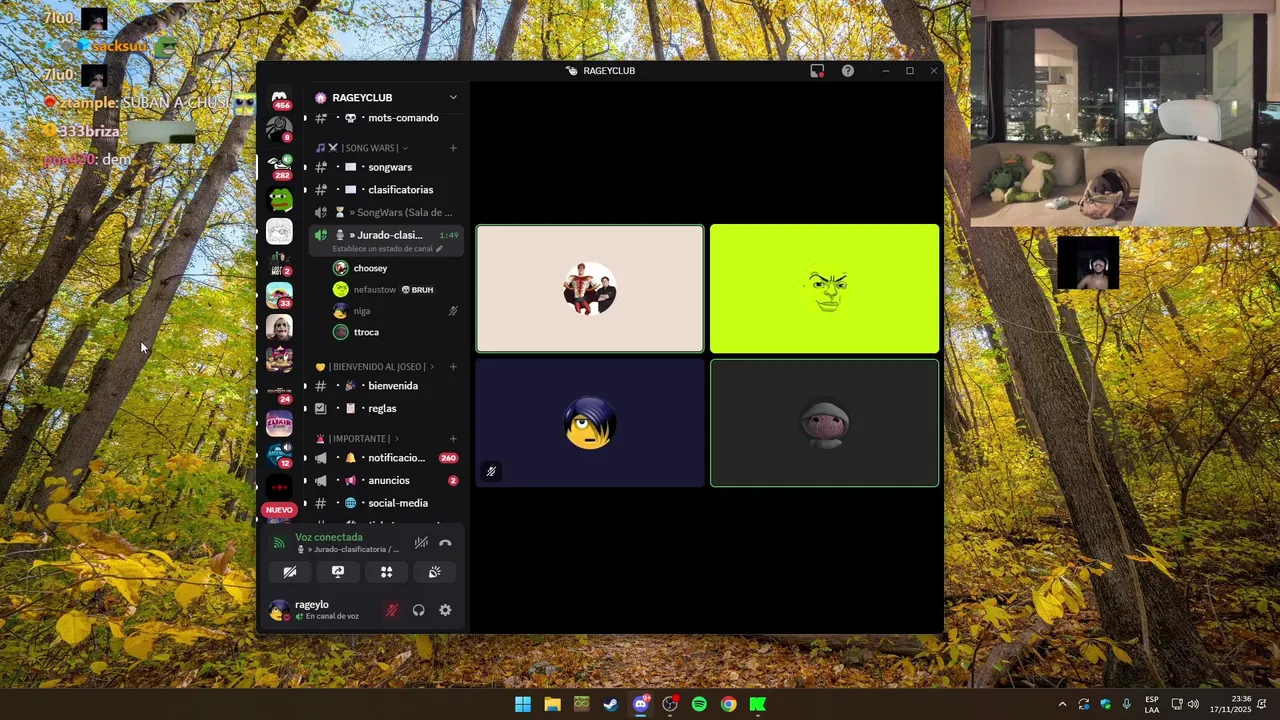Toggle deafen headphones icon
The image size is (1280, 720).
pos(418,610)
